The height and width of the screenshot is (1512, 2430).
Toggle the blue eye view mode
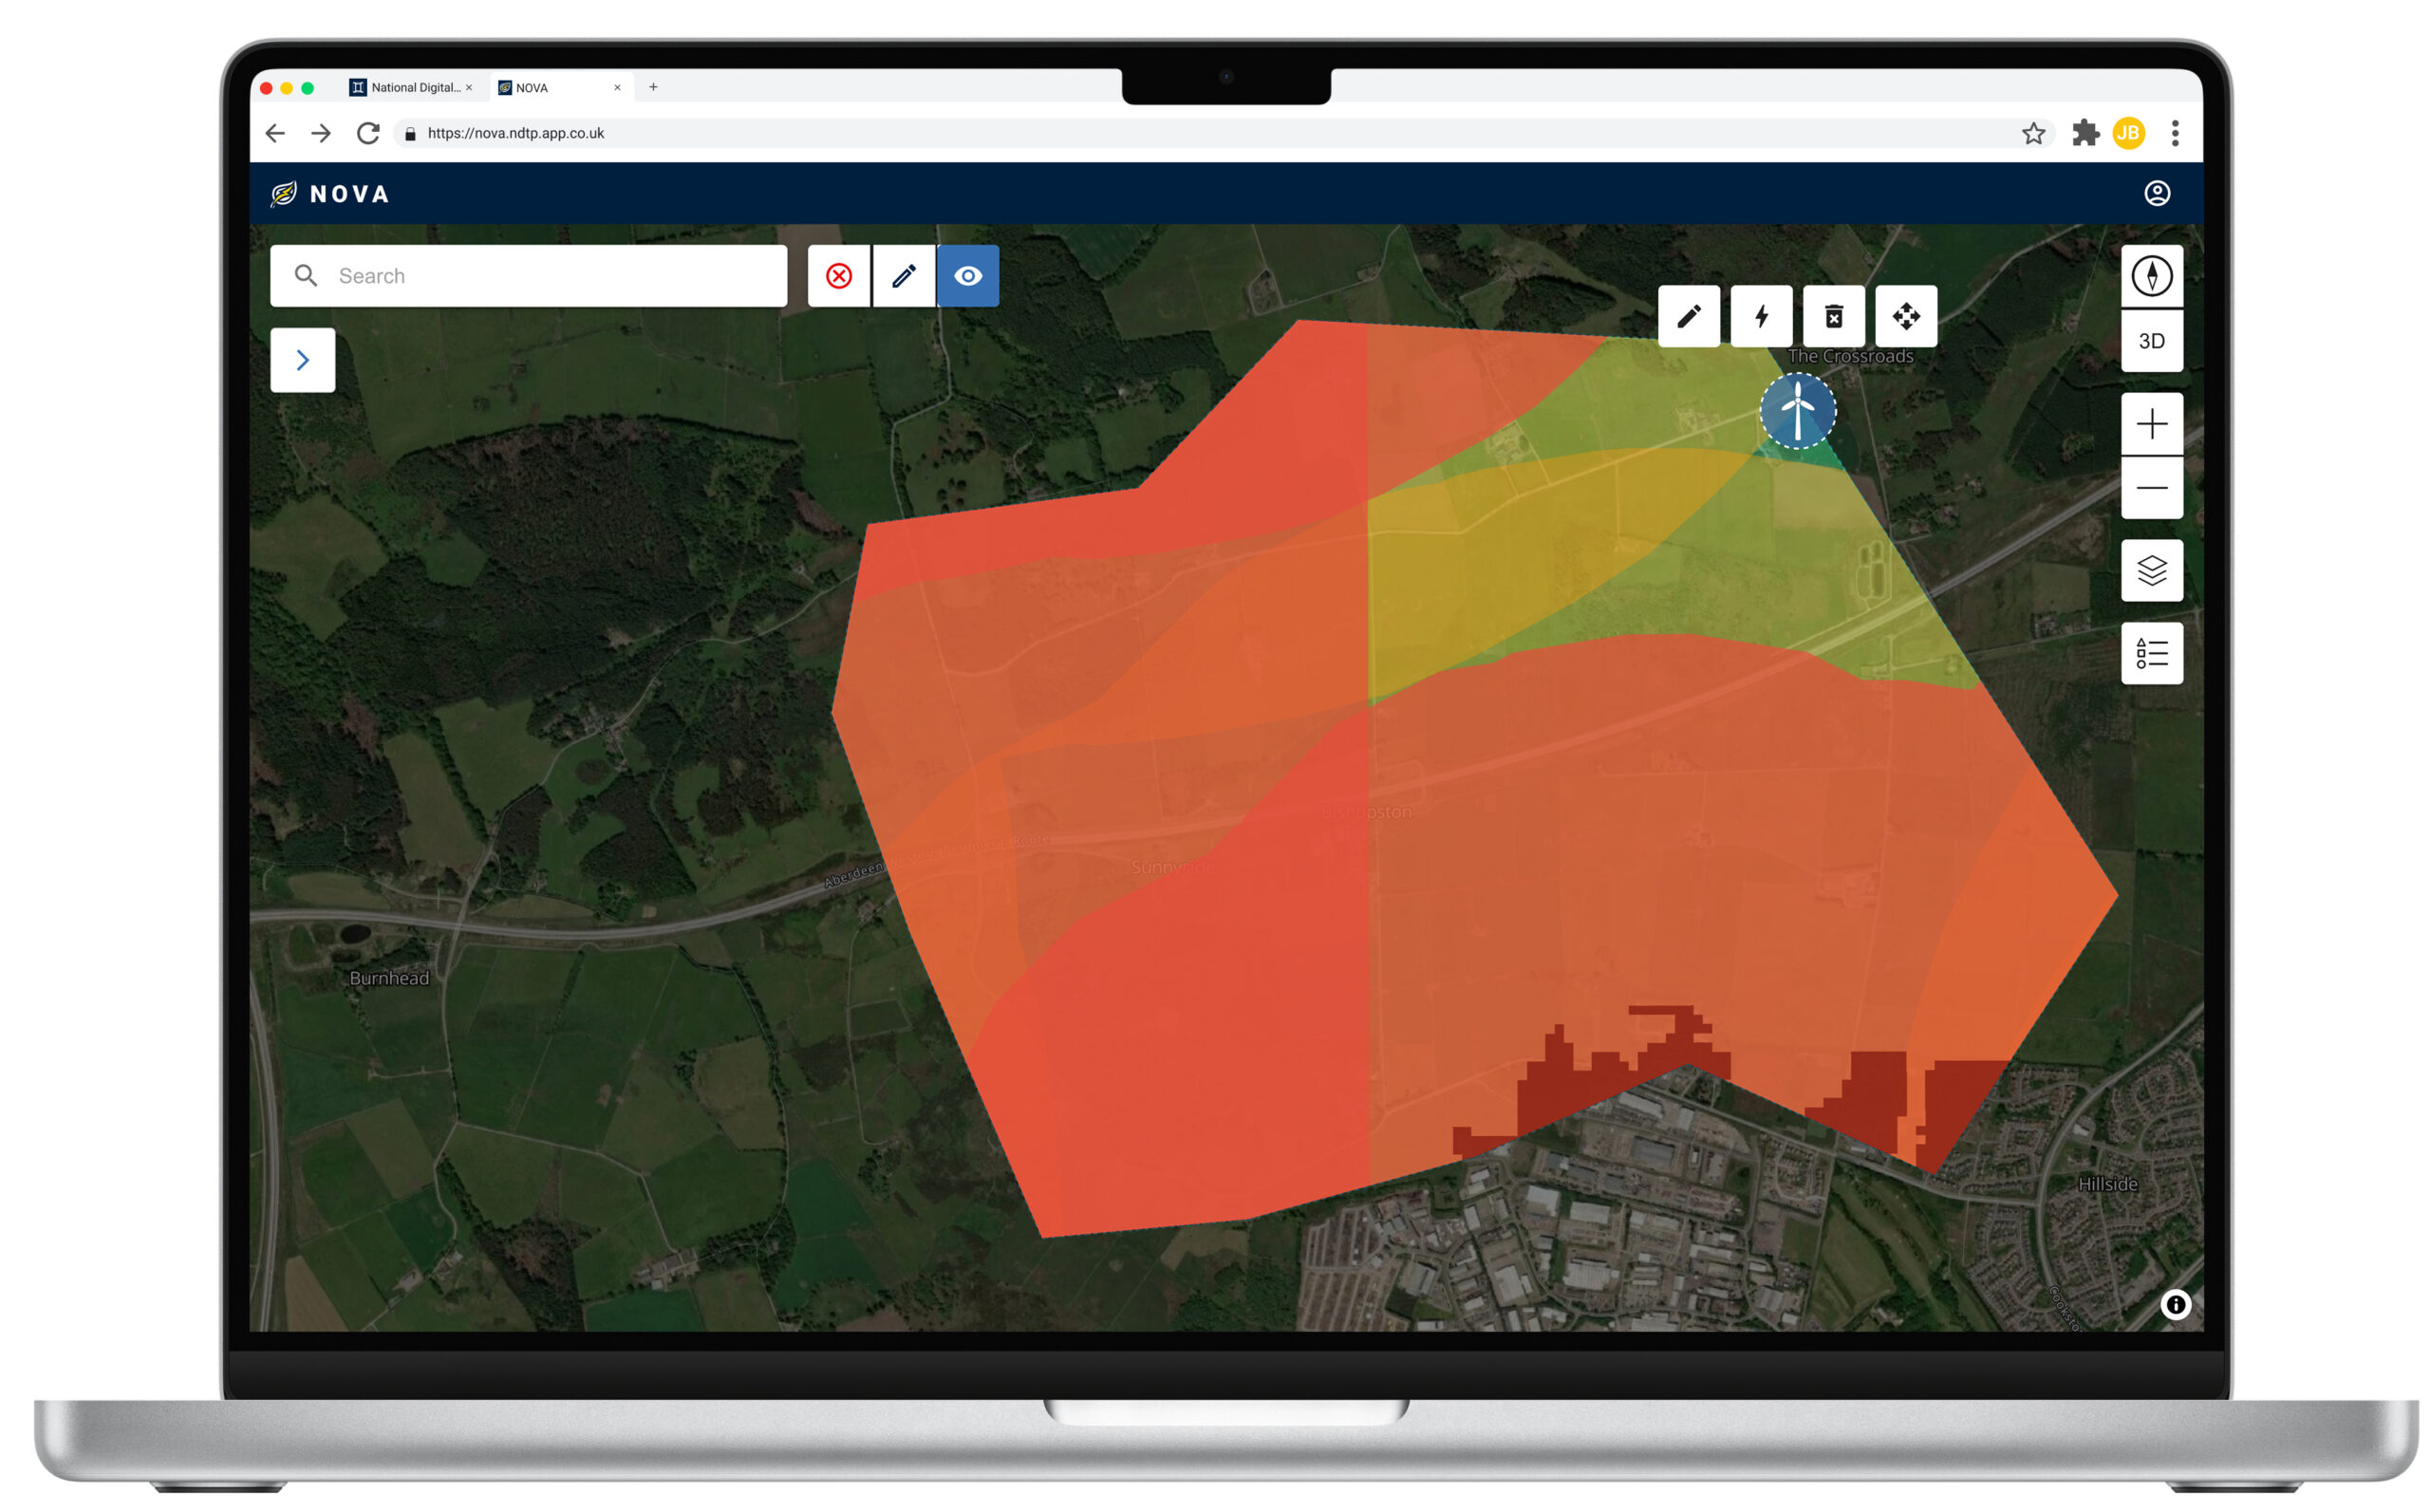pyautogui.click(x=967, y=275)
